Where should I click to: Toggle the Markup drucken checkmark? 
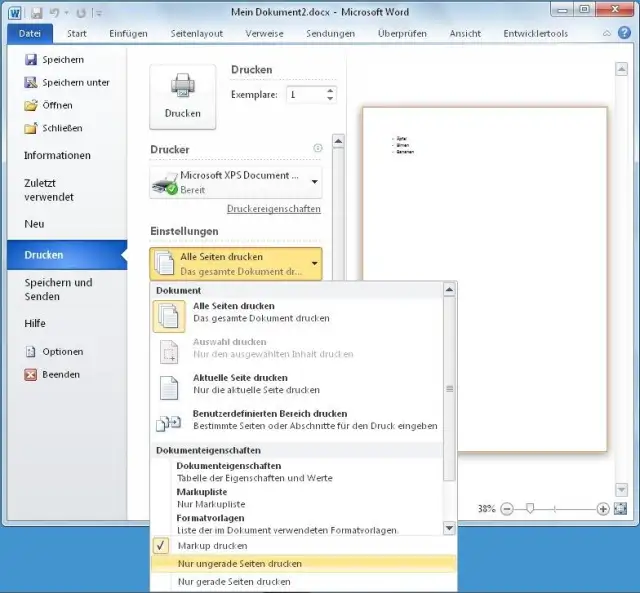160,546
